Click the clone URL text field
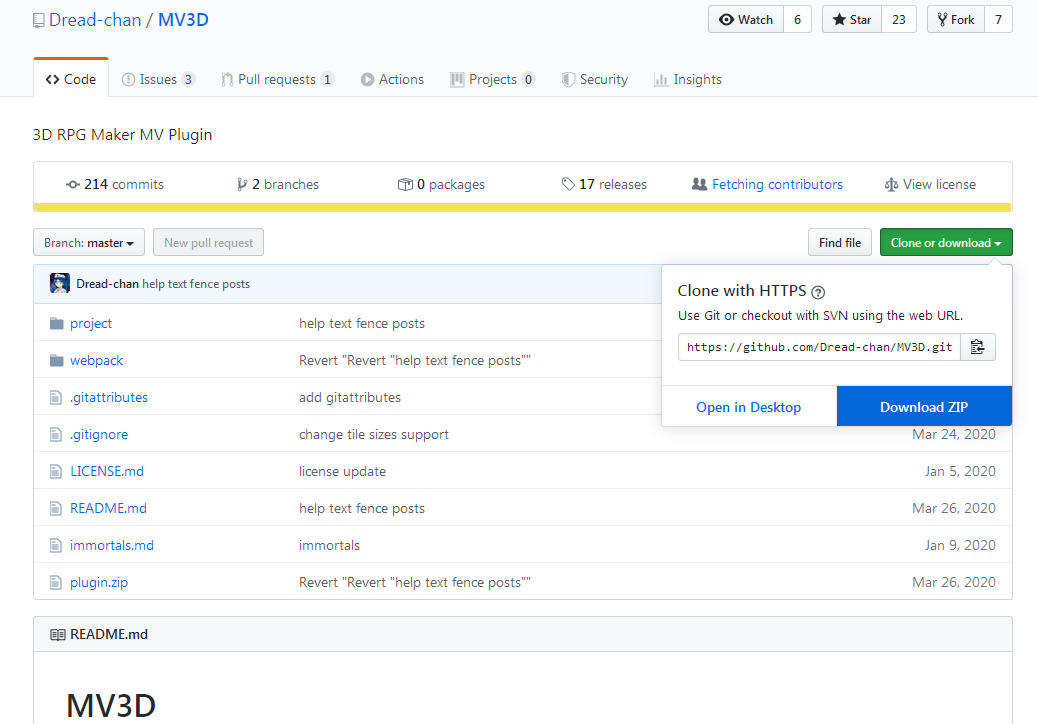Screen dimensions: 1038x724 820,347
